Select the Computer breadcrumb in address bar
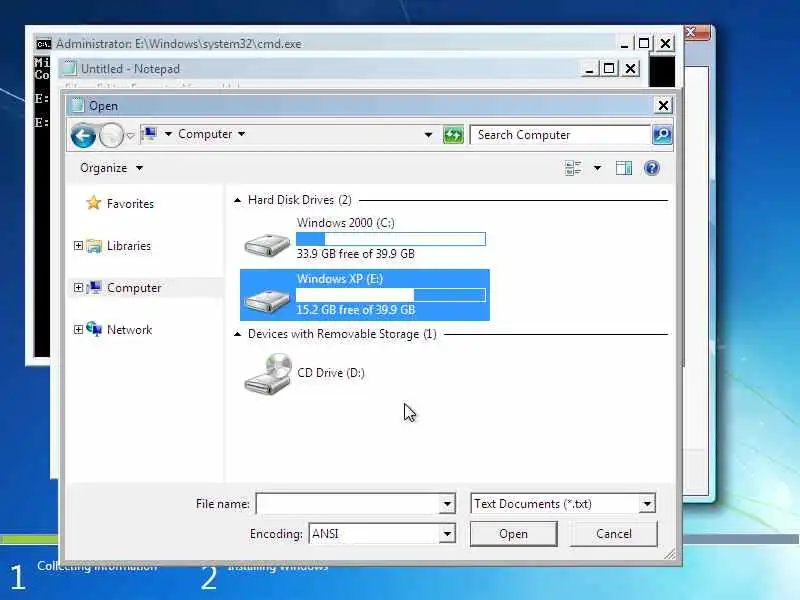The image size is (800, 600). point(205,134)
